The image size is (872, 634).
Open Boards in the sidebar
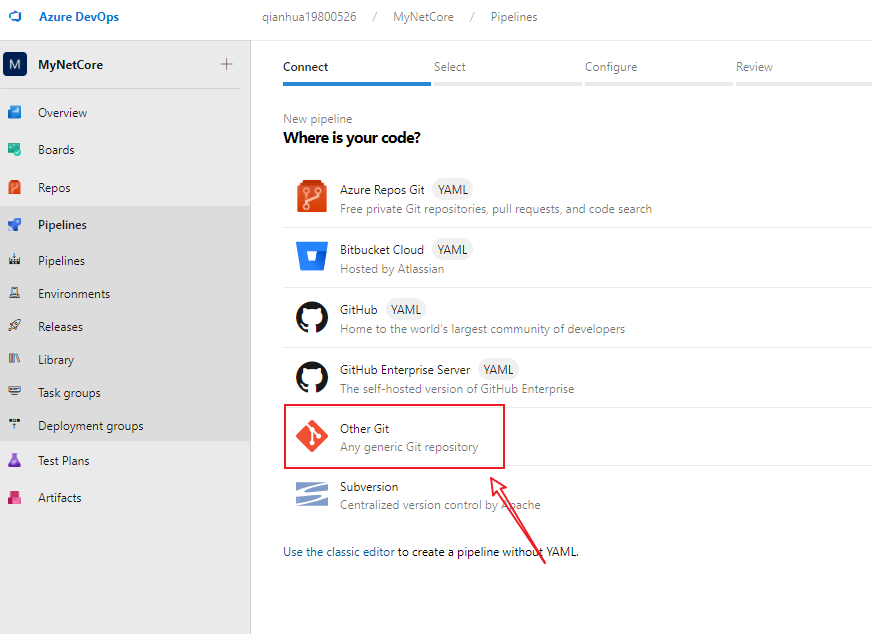[x=56, y=150]
